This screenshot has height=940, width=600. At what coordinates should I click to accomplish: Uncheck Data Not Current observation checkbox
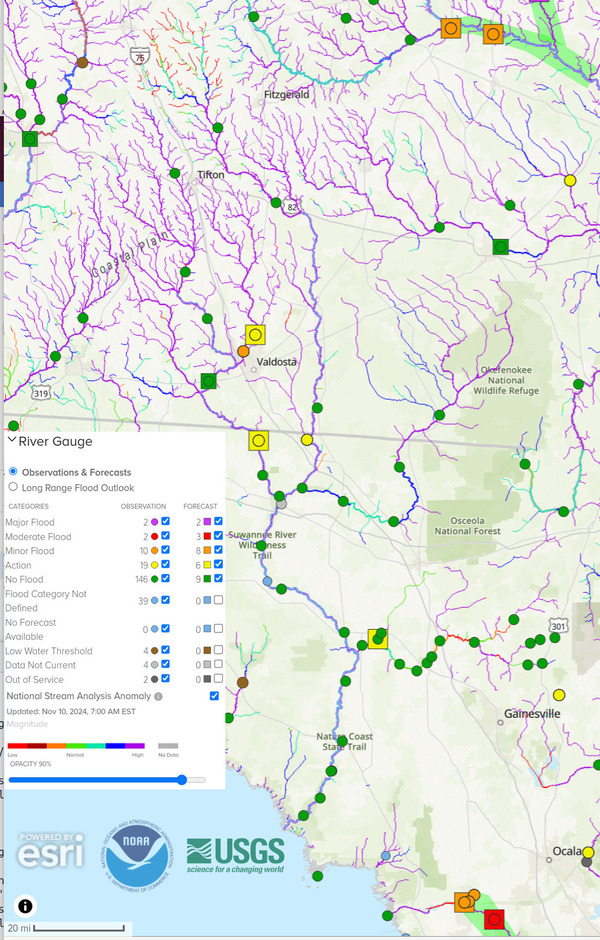165,664
